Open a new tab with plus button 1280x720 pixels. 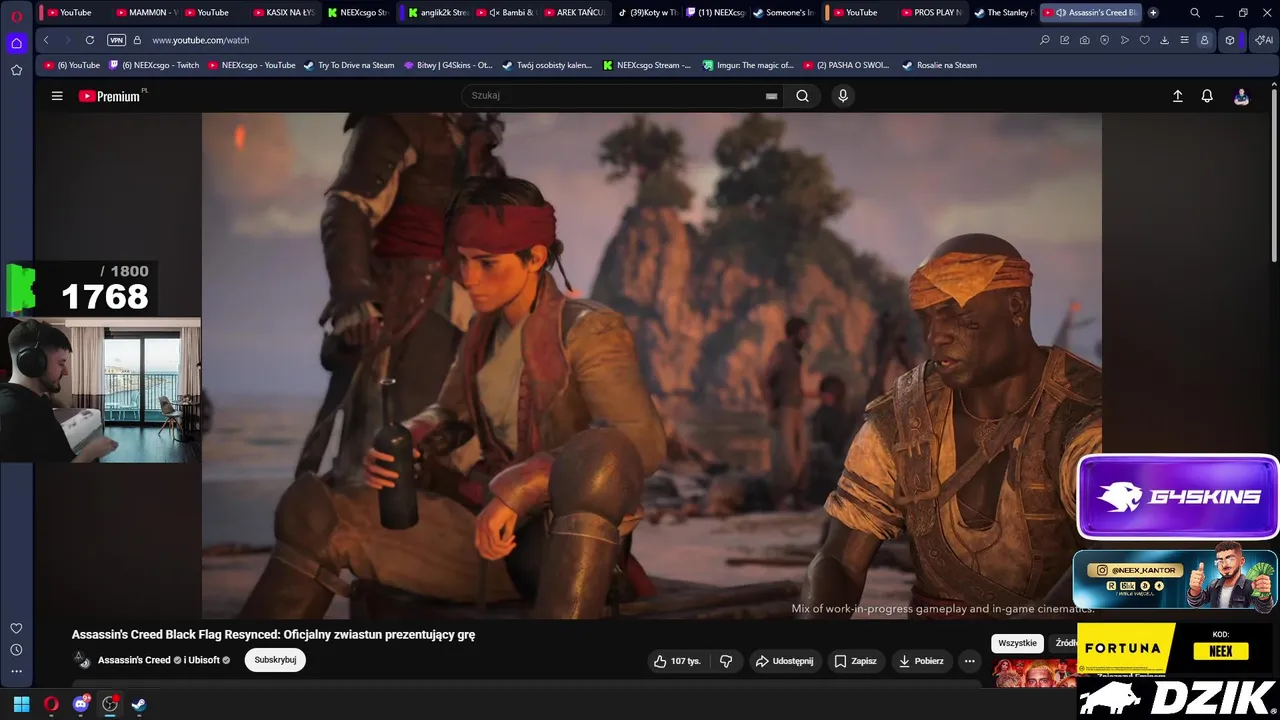pyautogui.click(x=1153, y=13)
